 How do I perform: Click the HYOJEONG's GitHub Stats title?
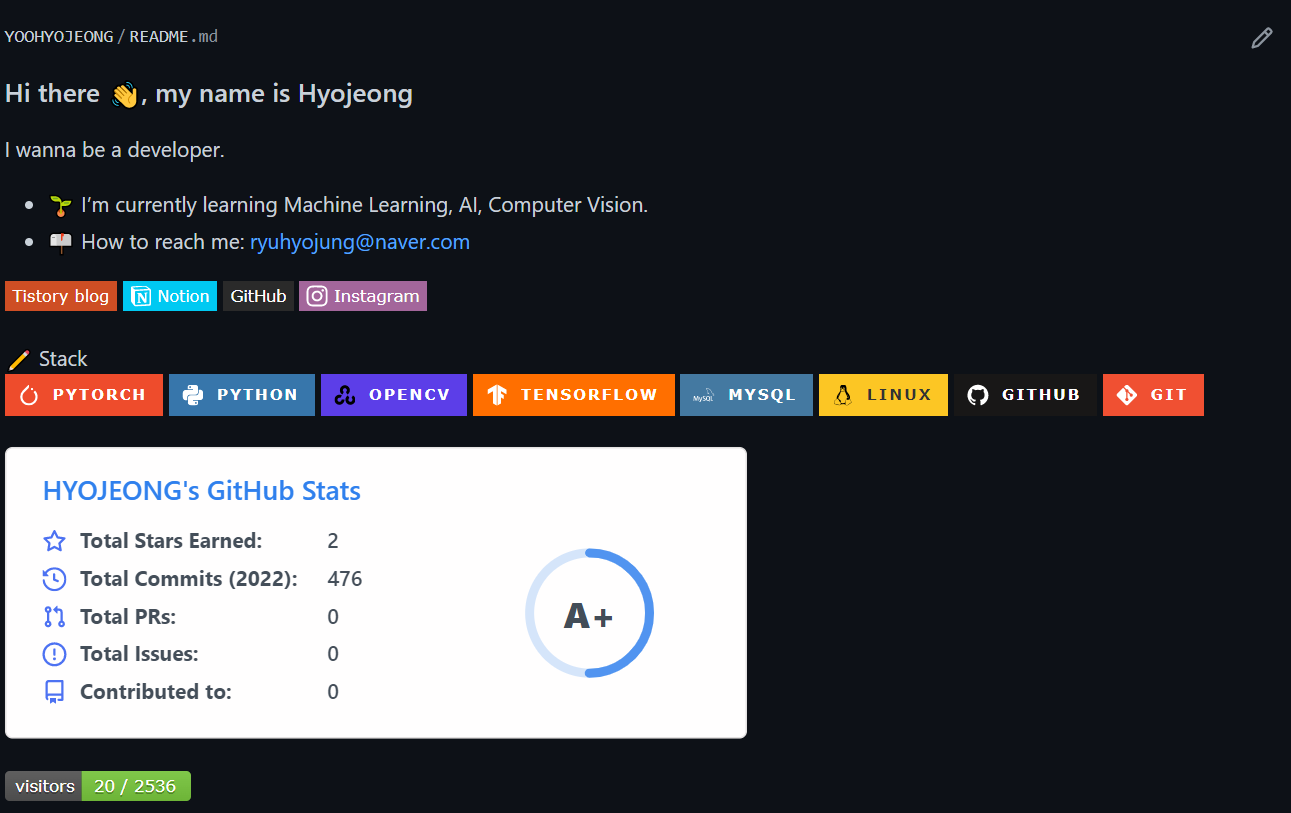tap(202, 491)
